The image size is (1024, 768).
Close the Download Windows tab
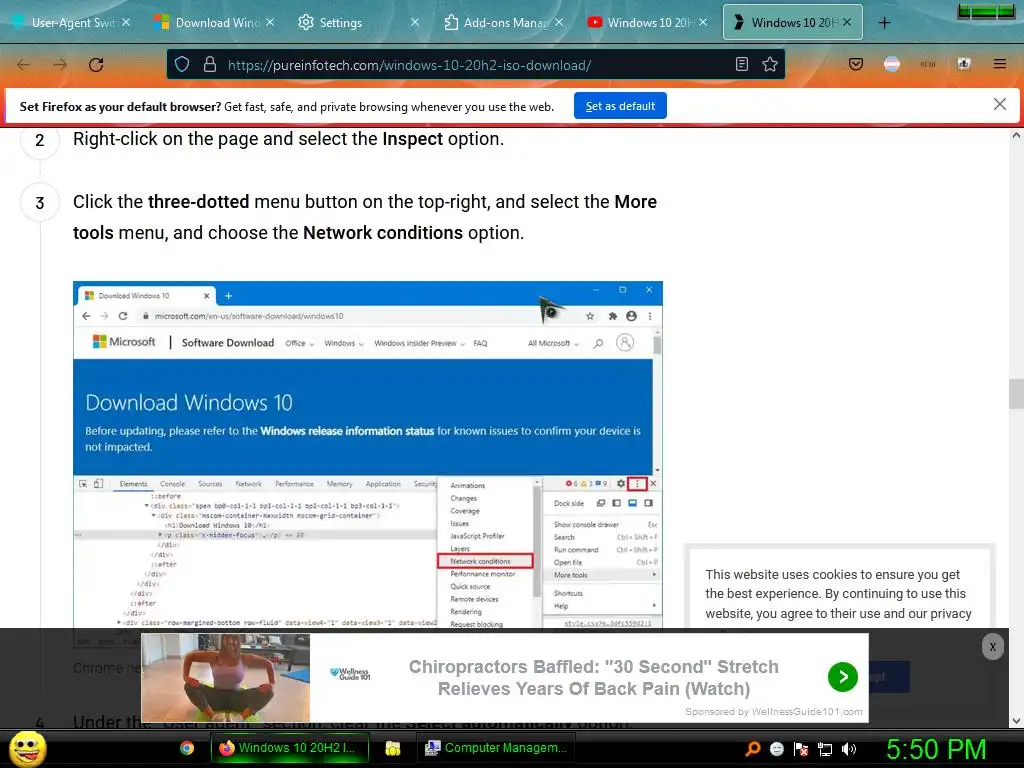(x=270, y=22)
